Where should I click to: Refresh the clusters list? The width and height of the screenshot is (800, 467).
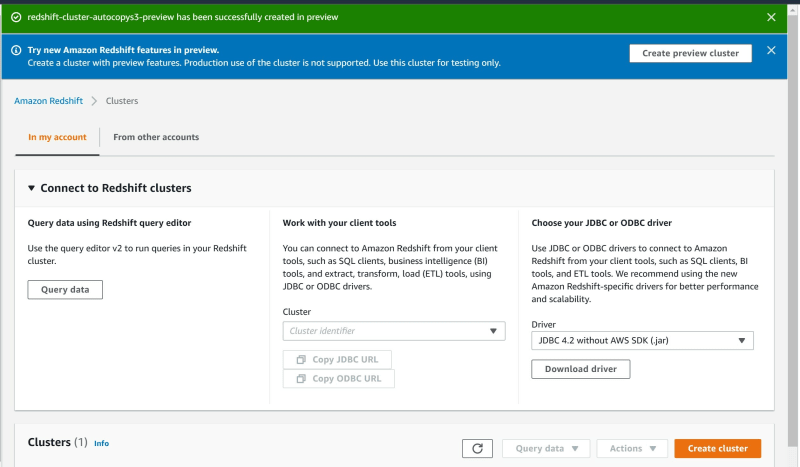coord(477,448)
